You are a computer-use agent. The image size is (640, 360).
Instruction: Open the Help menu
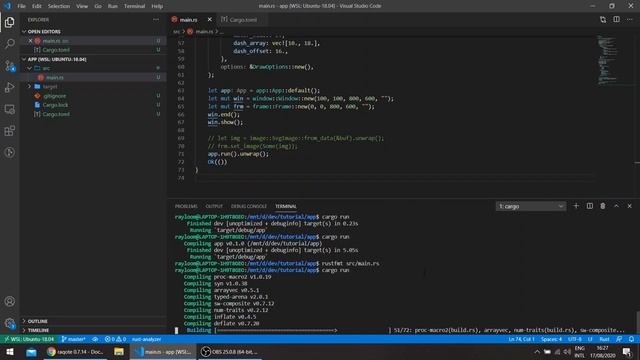click(157, 6)
